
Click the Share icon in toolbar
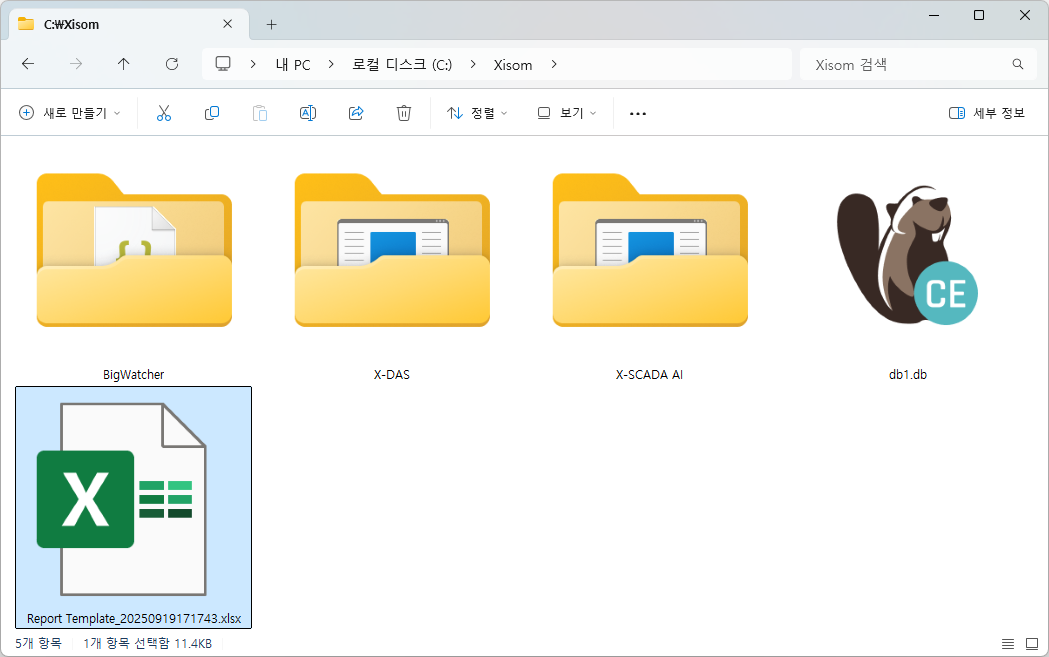pos(356,113)
